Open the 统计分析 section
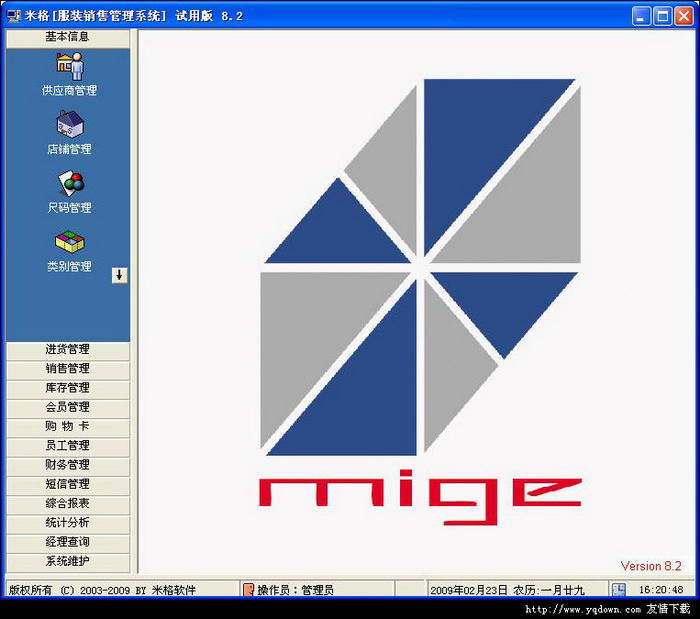700x619 pixels. (x=68, y=524)
